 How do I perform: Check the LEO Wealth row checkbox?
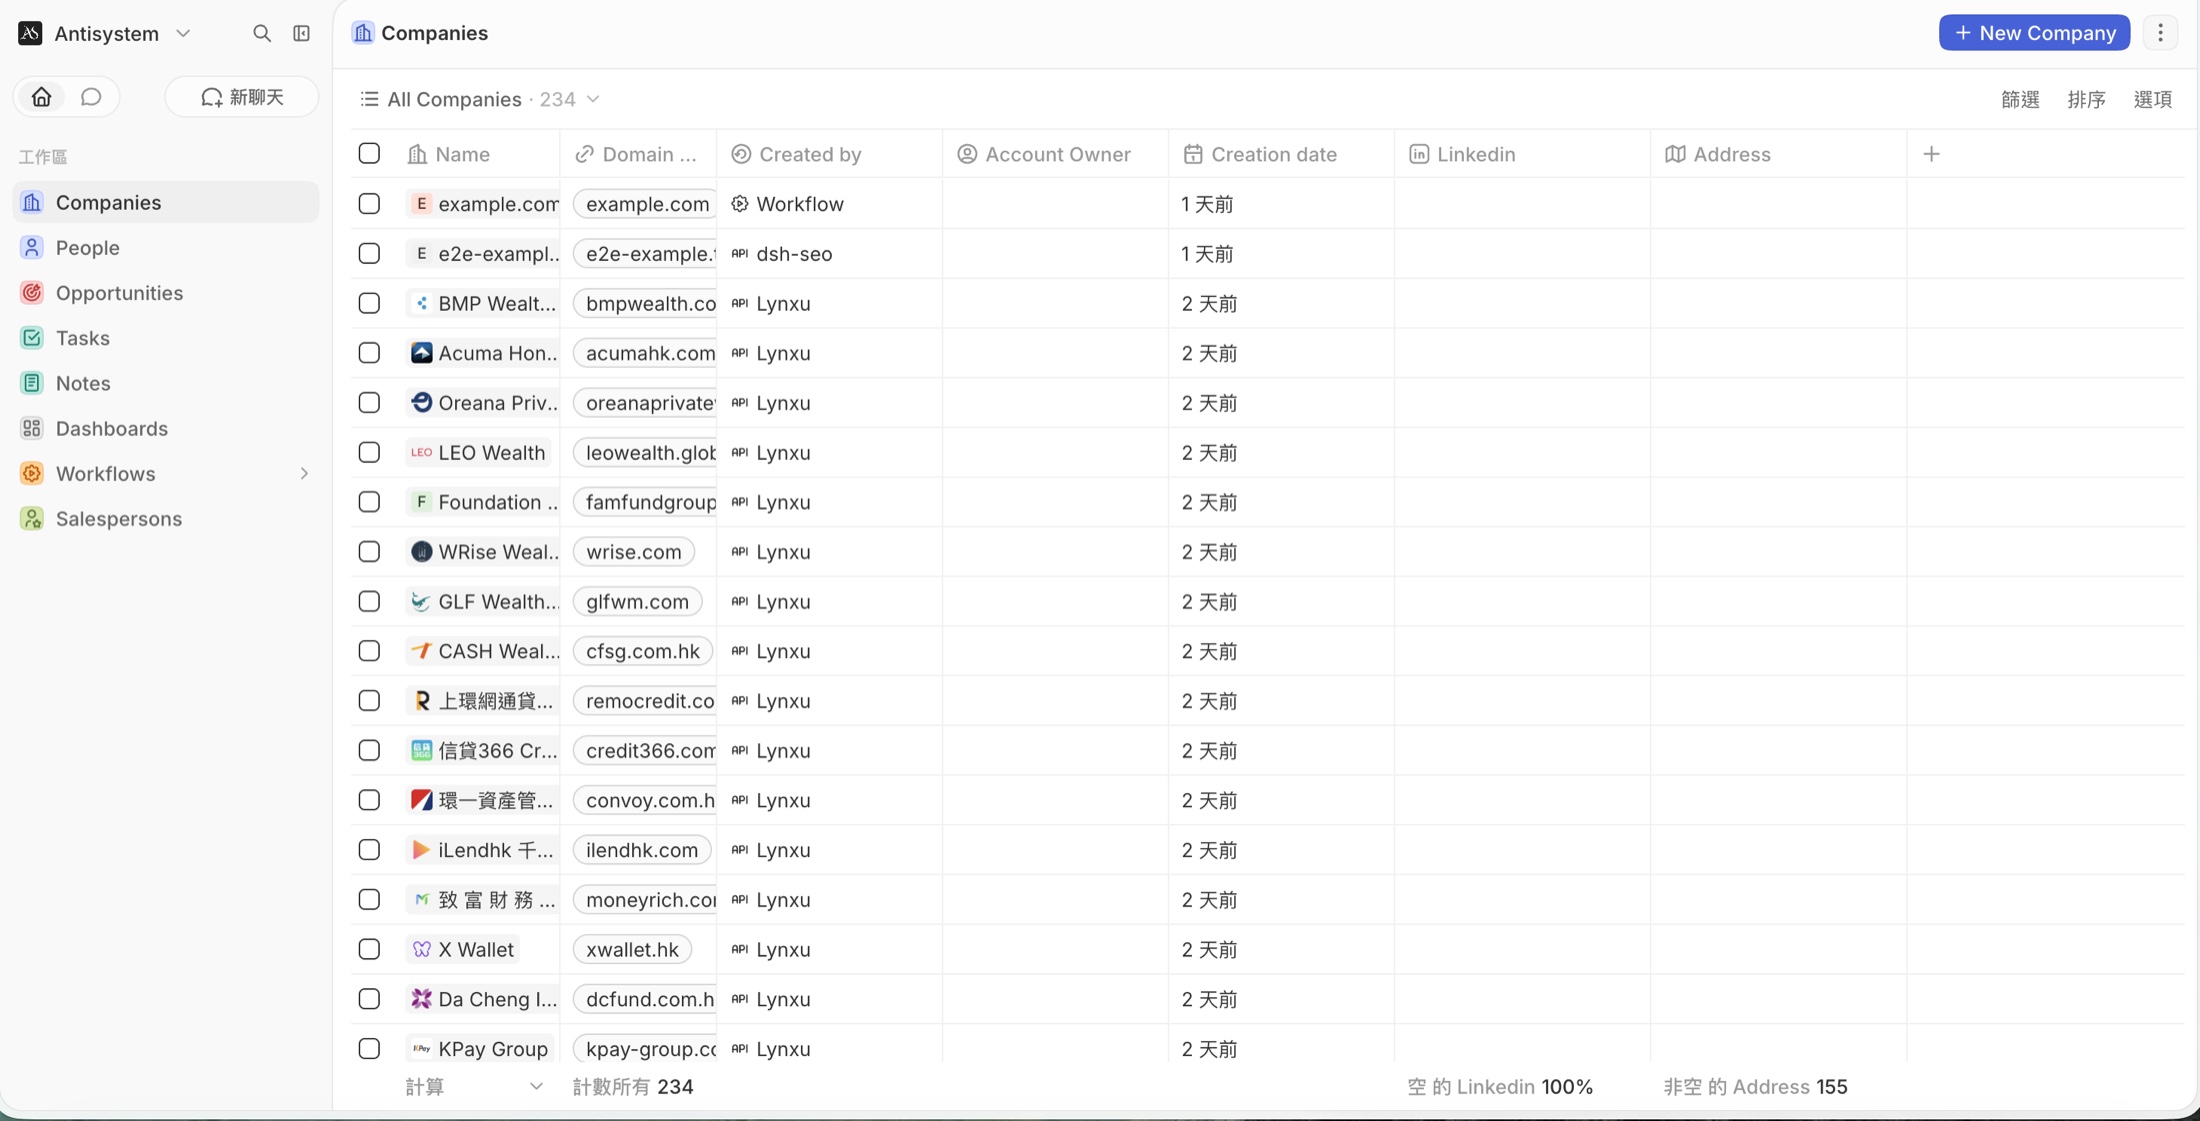pyautogui.click(x=369, y=452)
